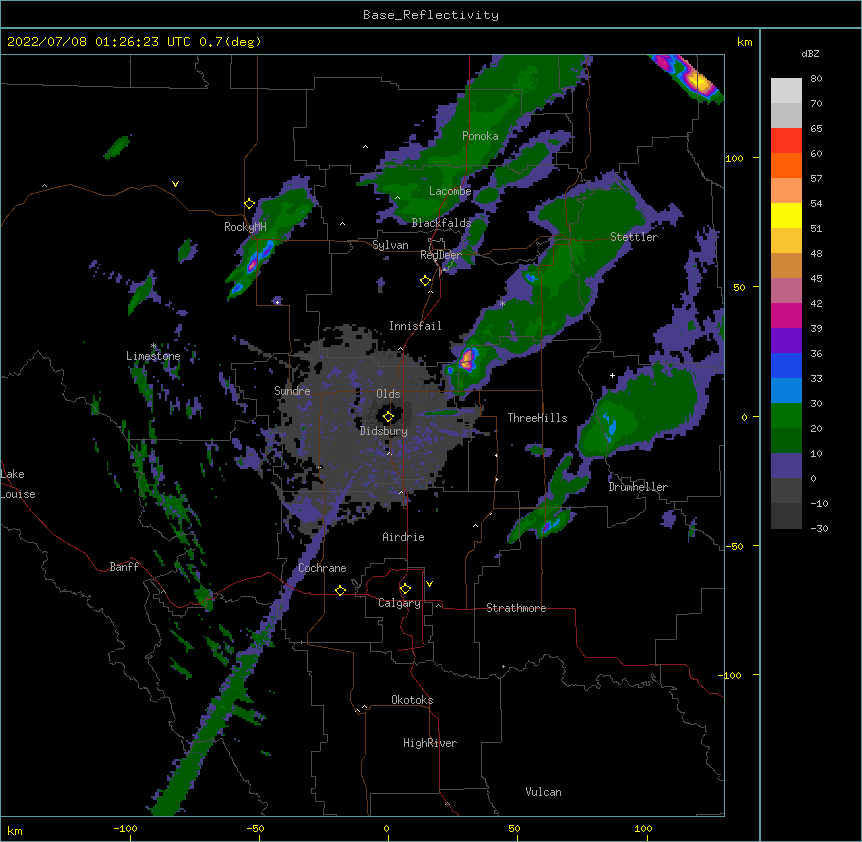Select the magenta 39-42 dBZ legend swatch
The image size is (862, 842).
click(x=786, y=315)
